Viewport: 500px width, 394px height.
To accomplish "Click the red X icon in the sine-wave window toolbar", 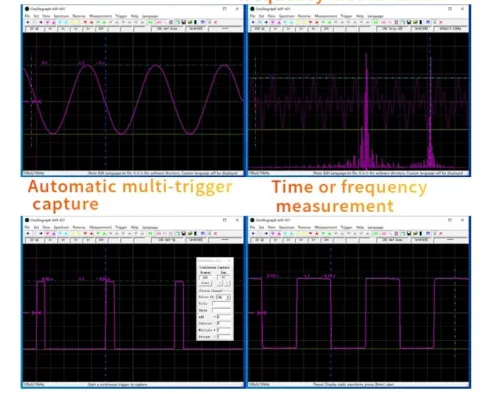I will [x=215, y=22].
